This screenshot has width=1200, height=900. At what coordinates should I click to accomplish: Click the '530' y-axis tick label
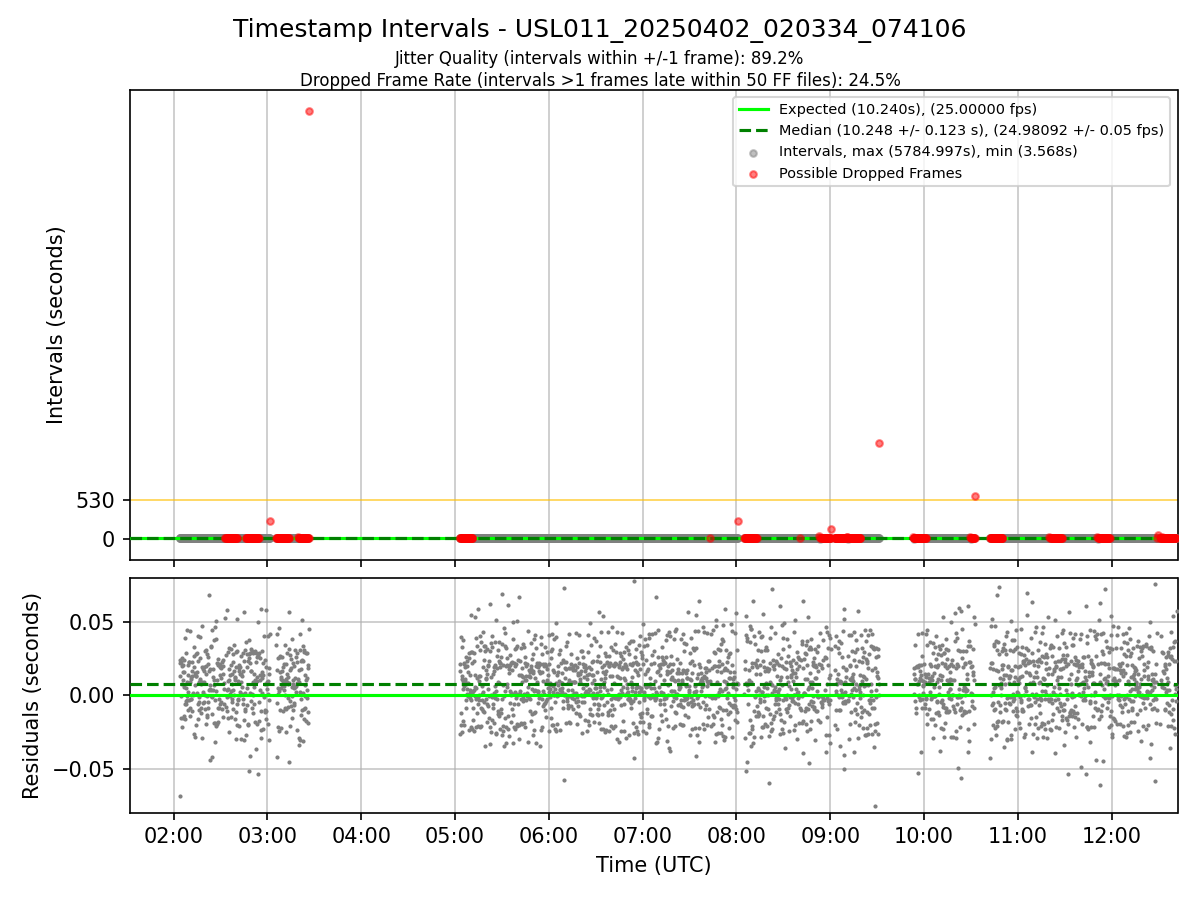tap(96, 500)
